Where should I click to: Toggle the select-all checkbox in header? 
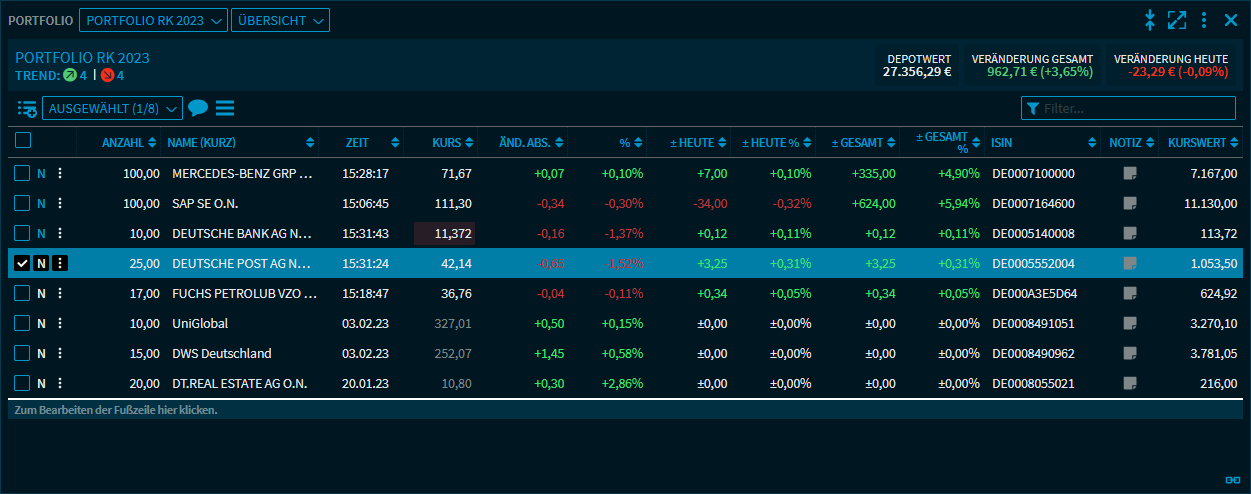click(x=23, y=142)
